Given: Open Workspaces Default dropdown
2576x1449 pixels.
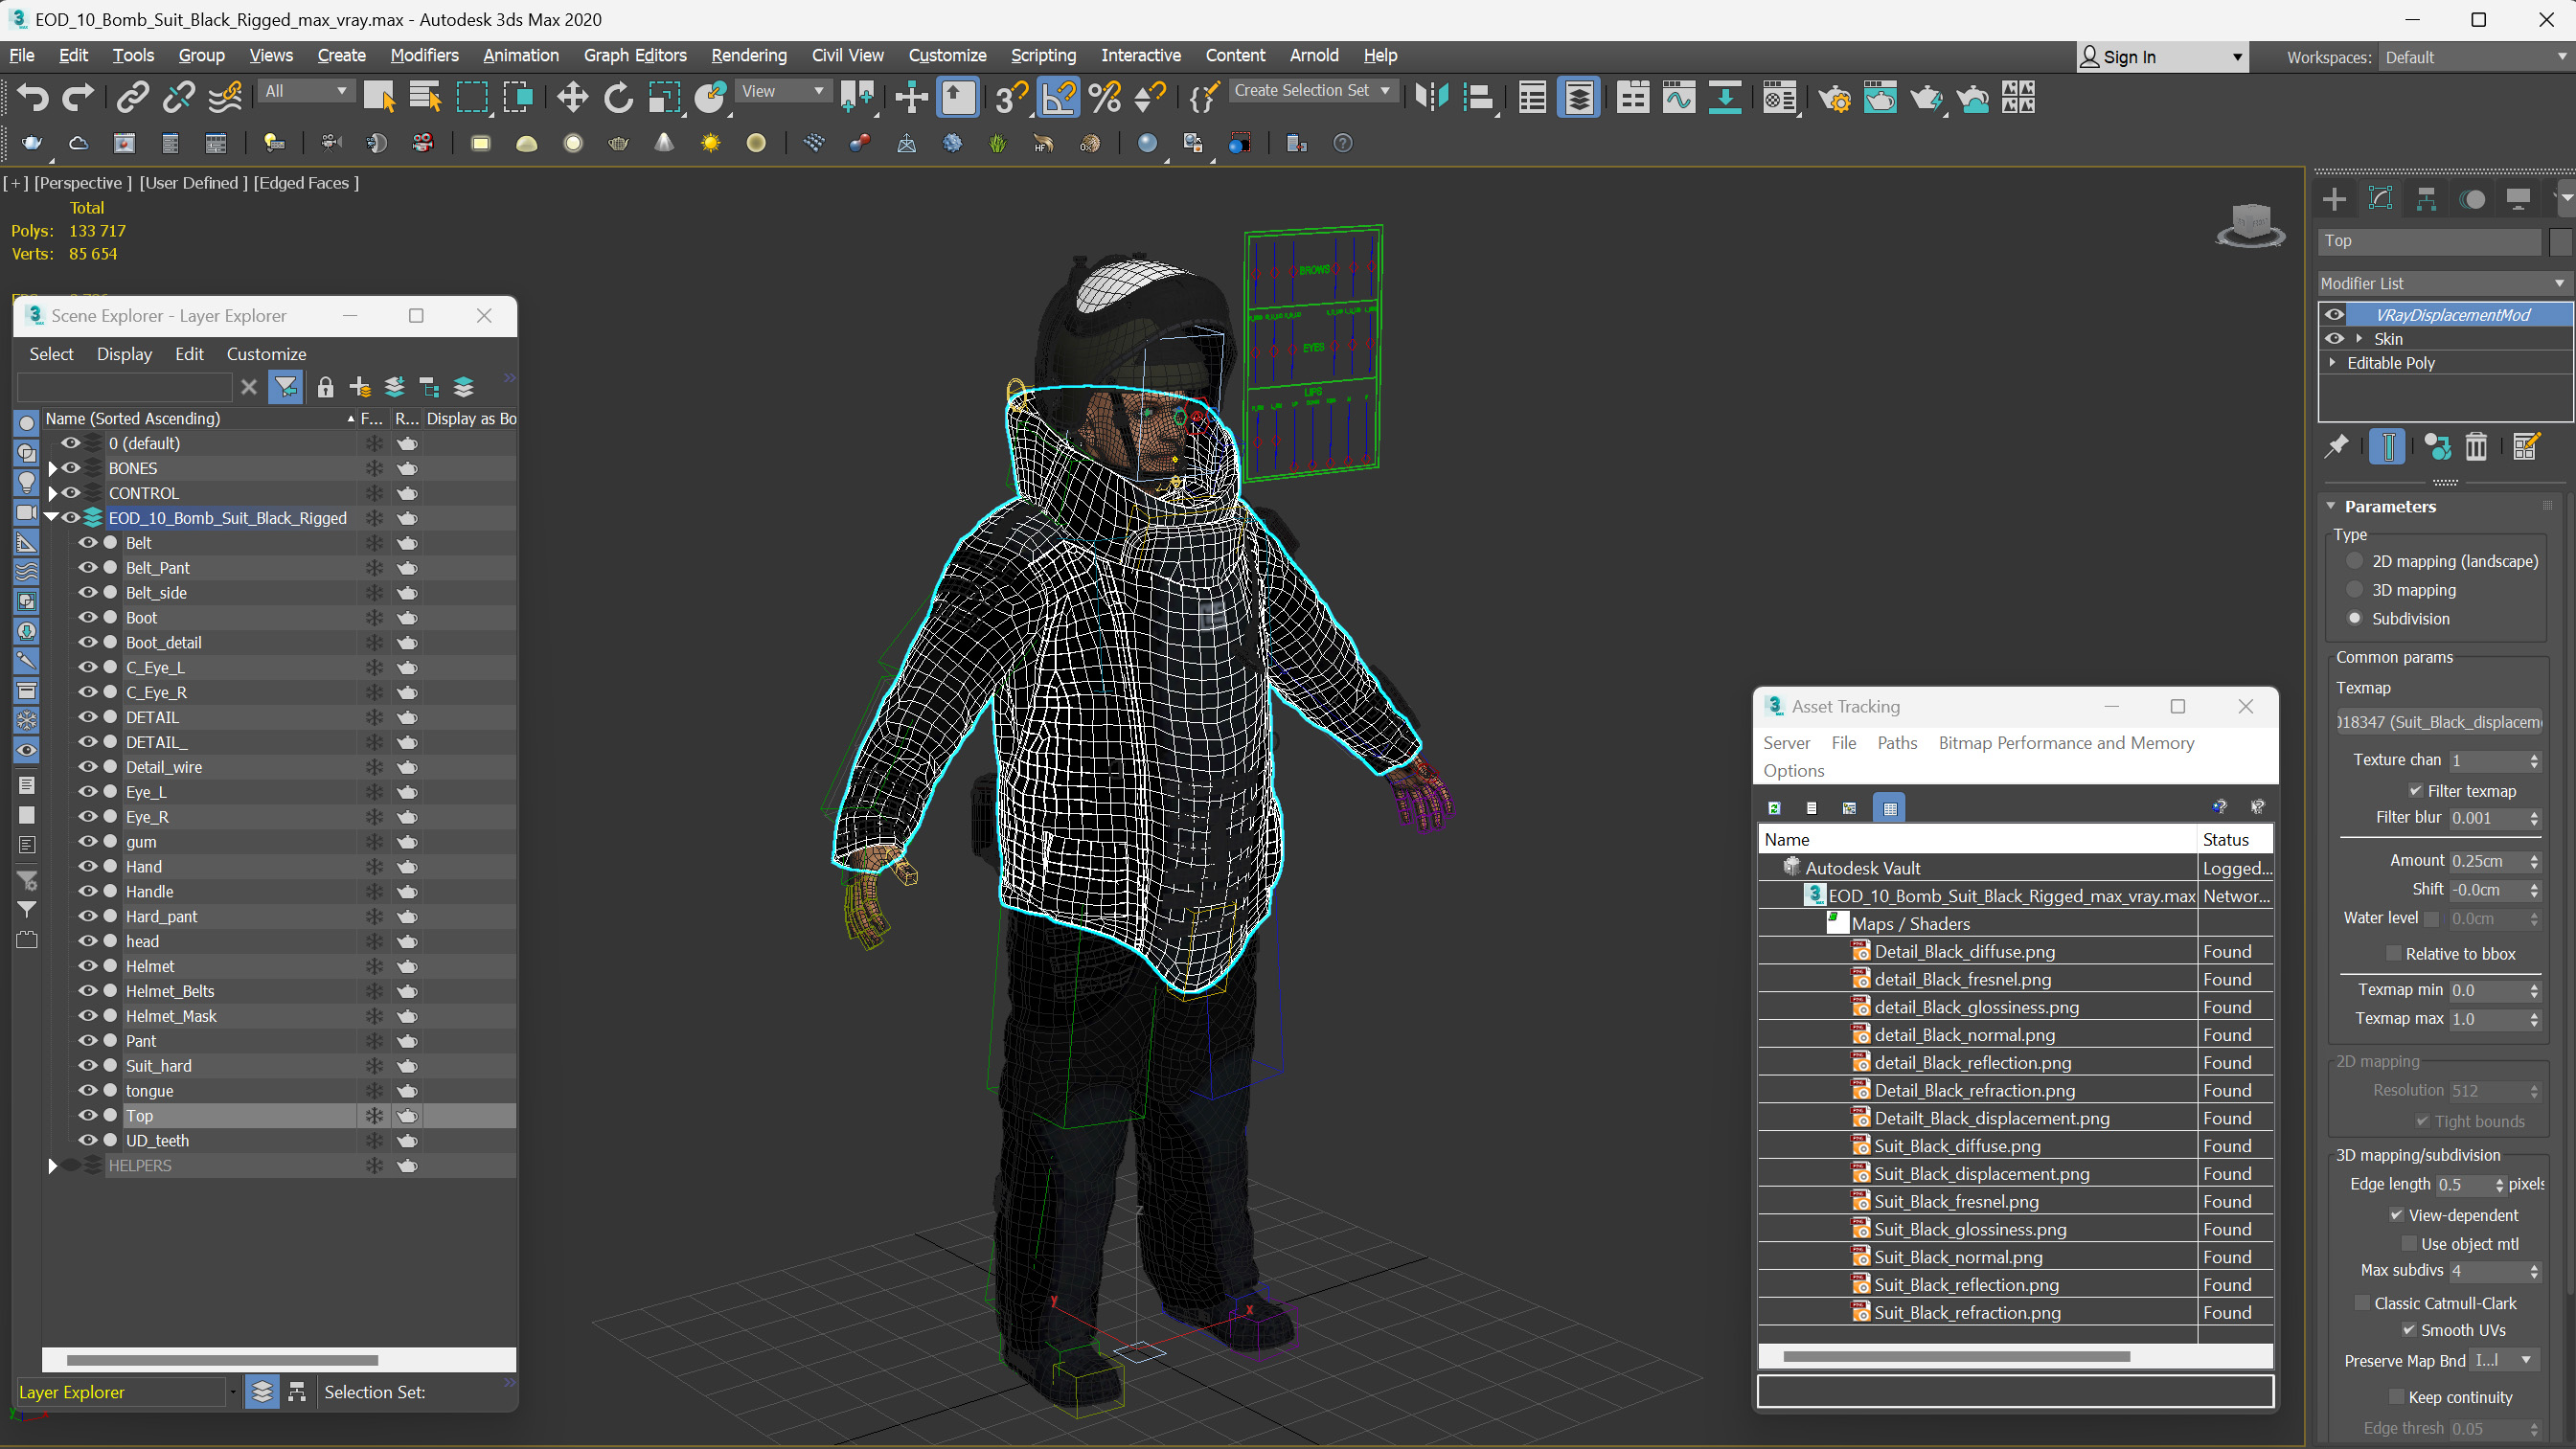Looking at the screenshot, I should click(x=2475, y=57).
